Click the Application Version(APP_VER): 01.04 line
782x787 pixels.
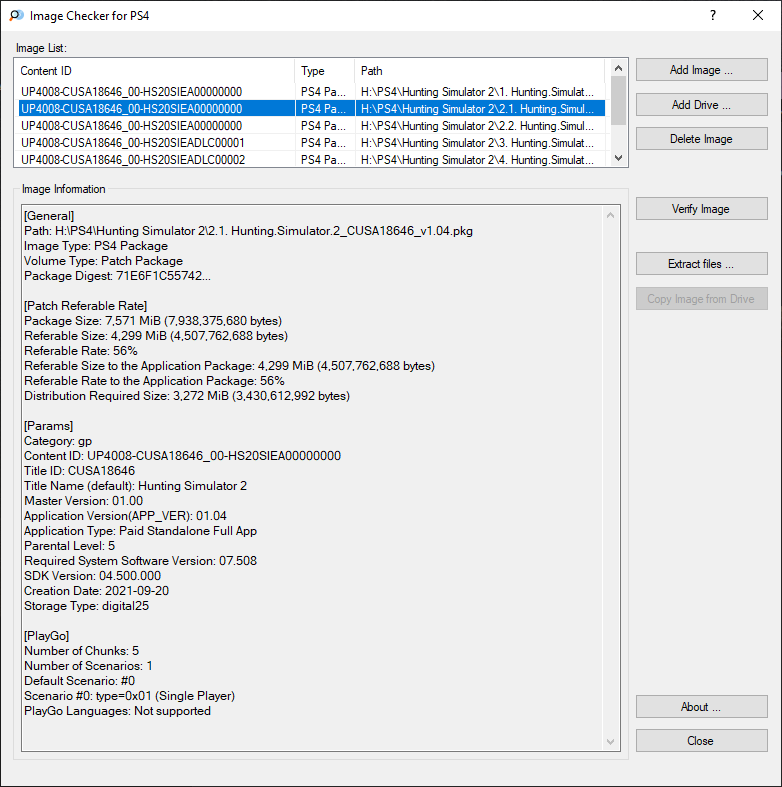(x=125, y=515)
